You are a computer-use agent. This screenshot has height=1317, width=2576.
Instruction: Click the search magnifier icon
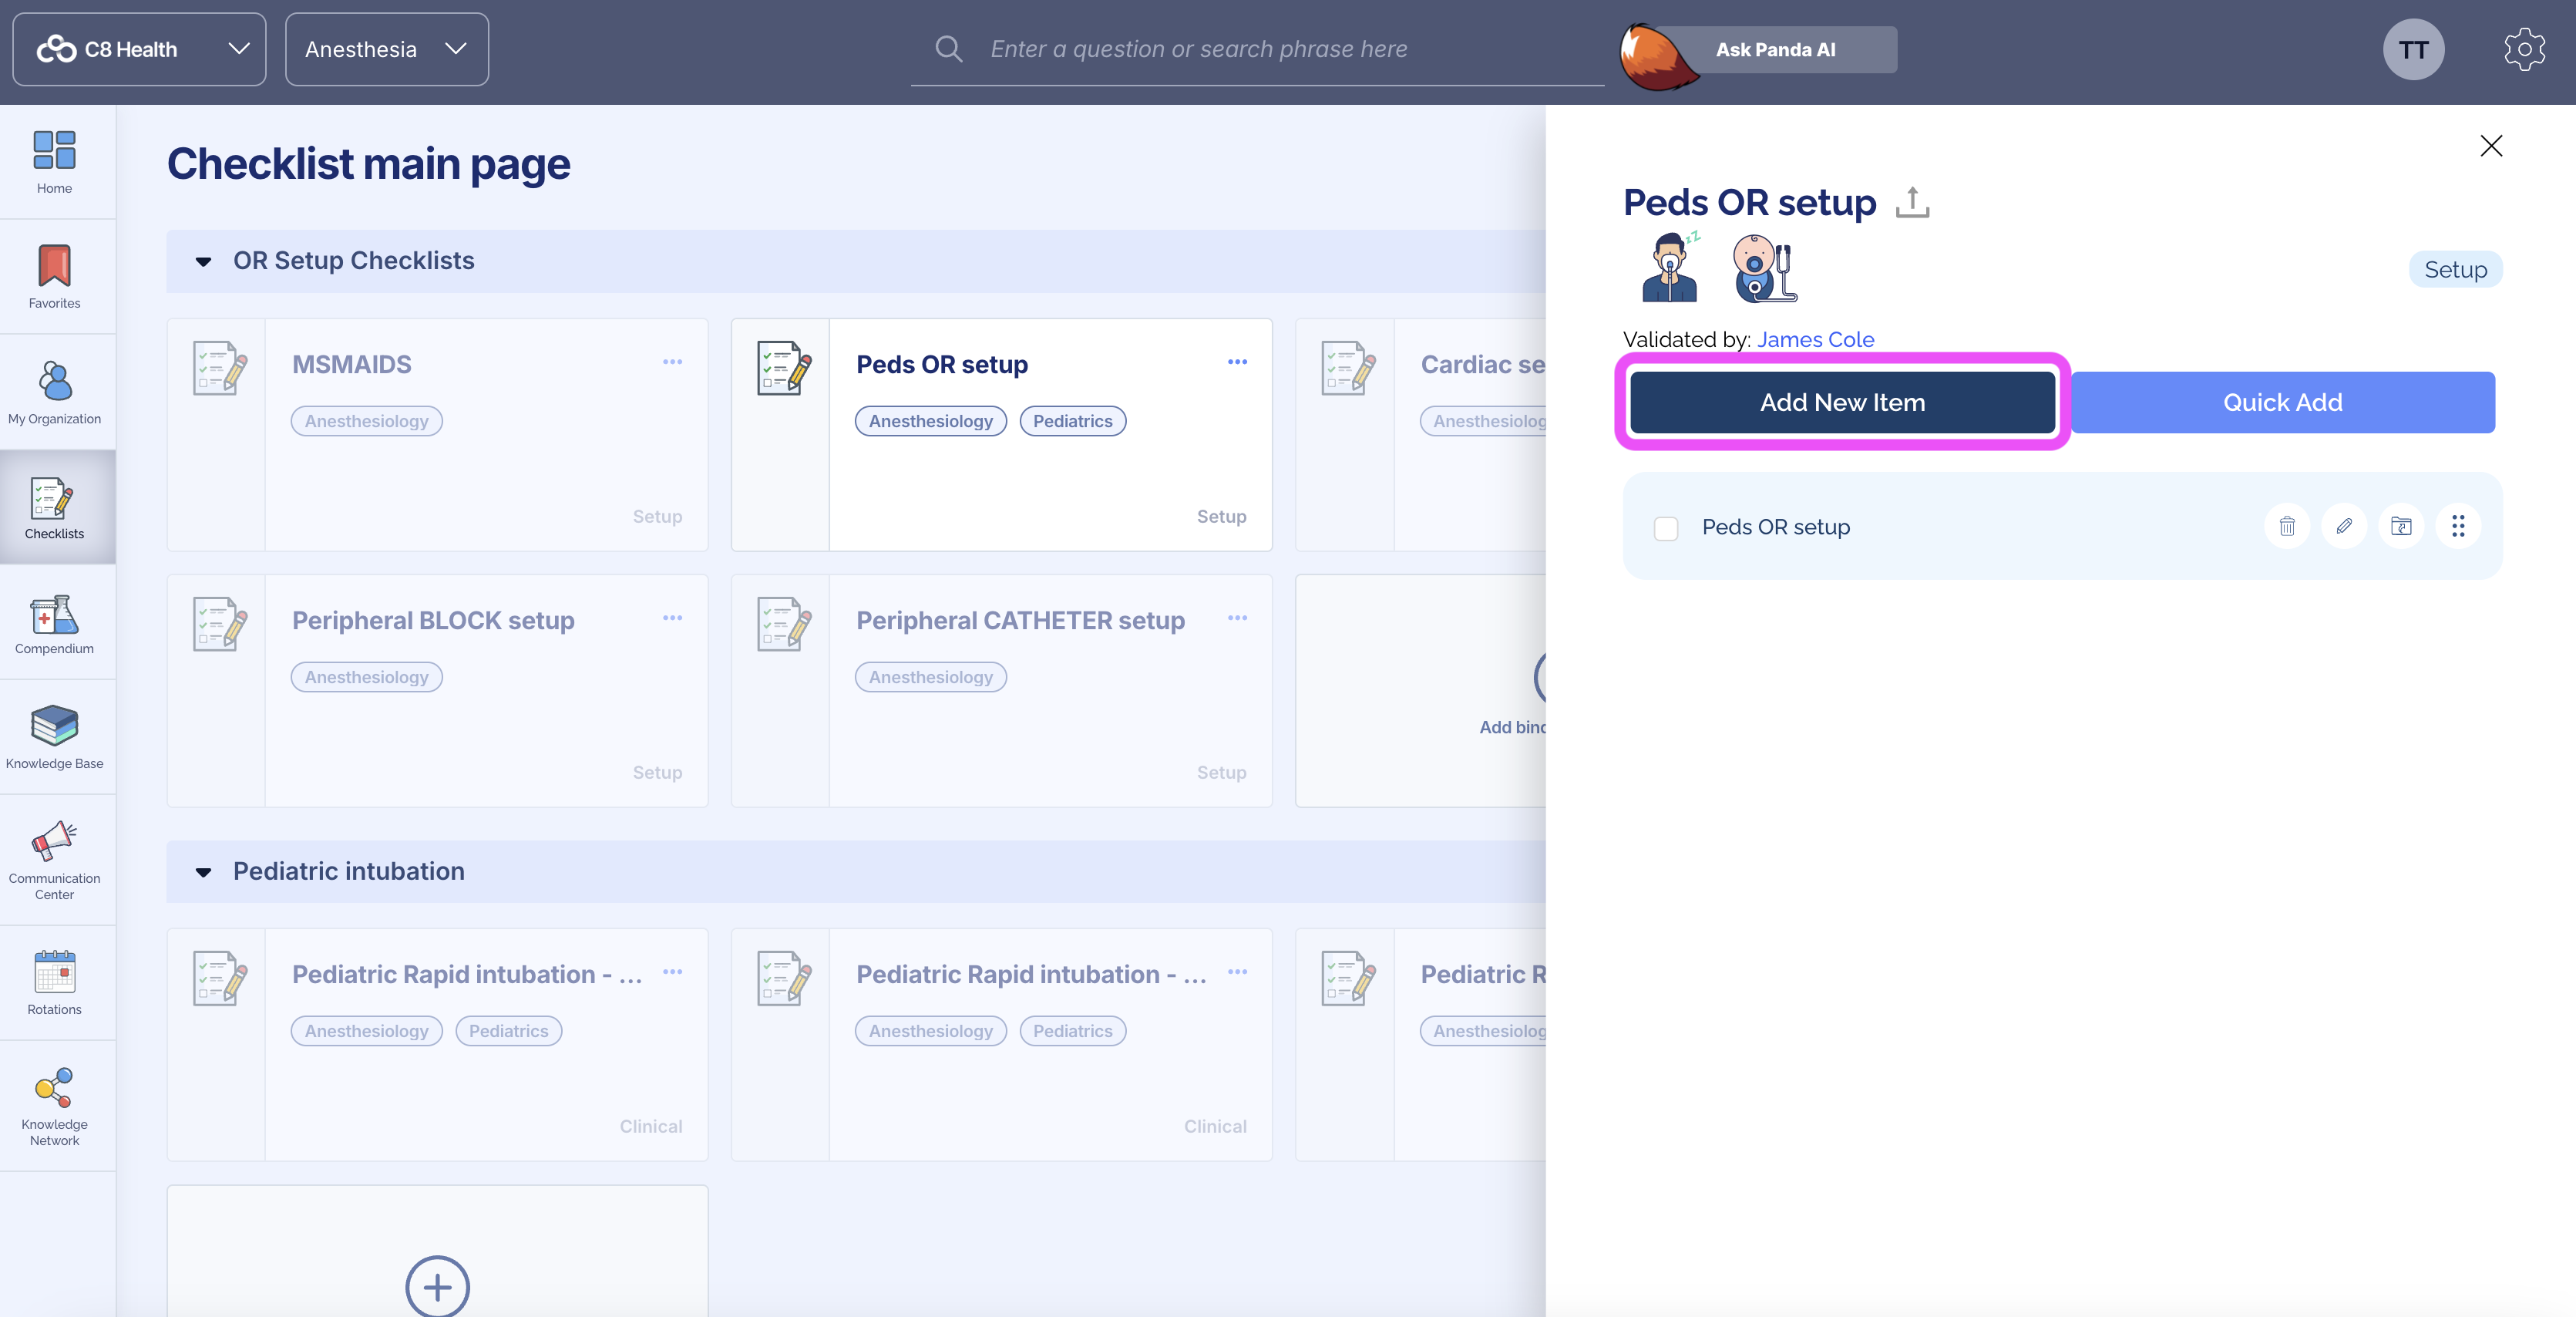tap(948, 49)
